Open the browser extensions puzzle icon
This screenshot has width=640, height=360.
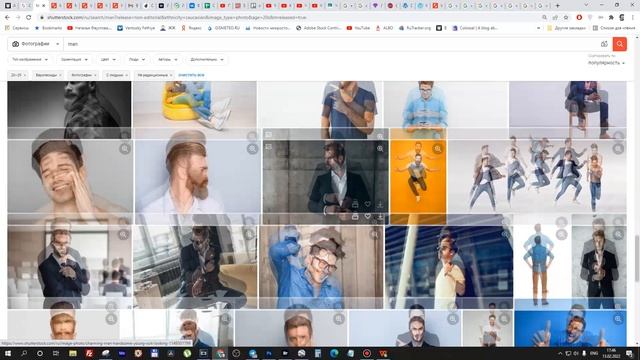click(x=611, y=18)
